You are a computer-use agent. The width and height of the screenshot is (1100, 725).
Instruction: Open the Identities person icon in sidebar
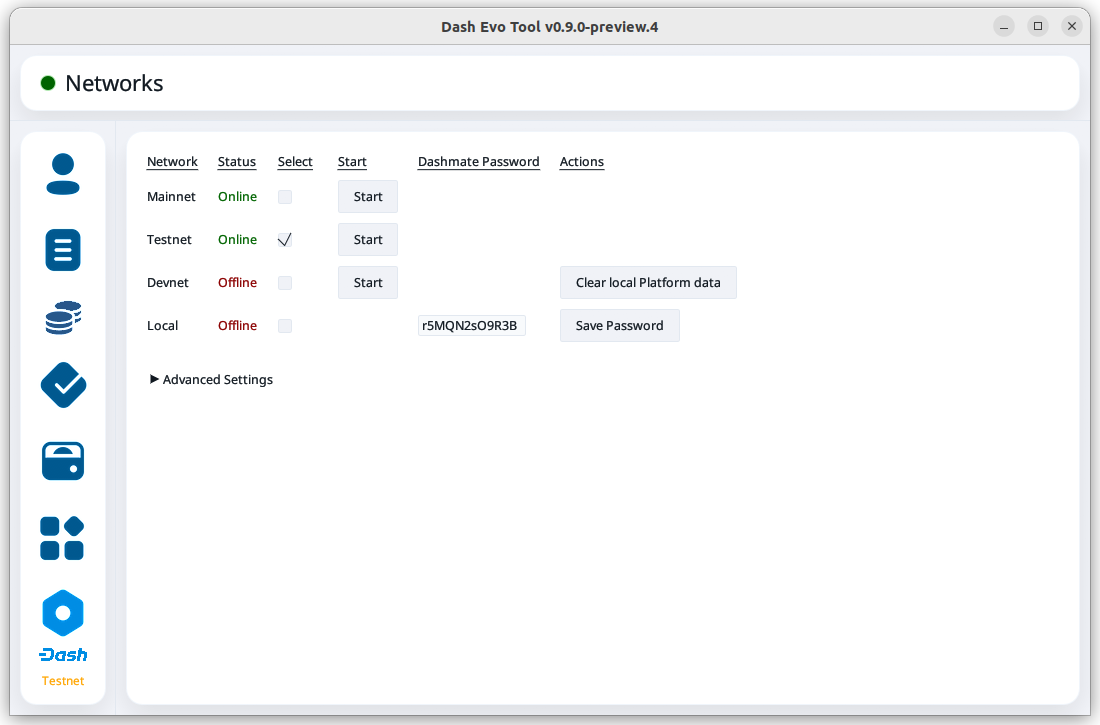coord(63,174)
